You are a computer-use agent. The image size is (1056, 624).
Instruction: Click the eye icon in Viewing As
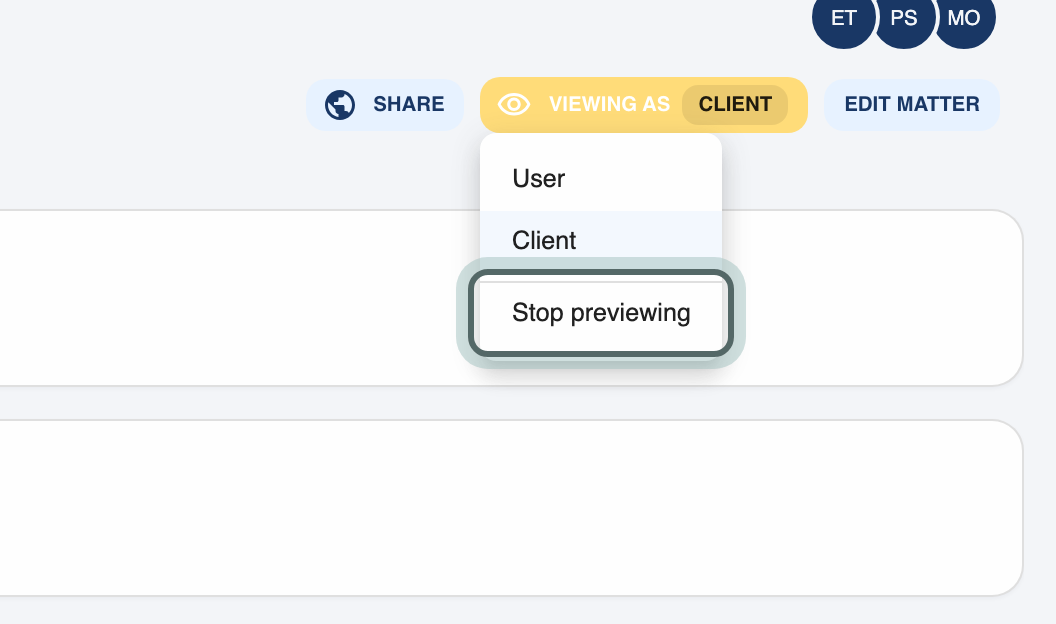click(514, 104)
